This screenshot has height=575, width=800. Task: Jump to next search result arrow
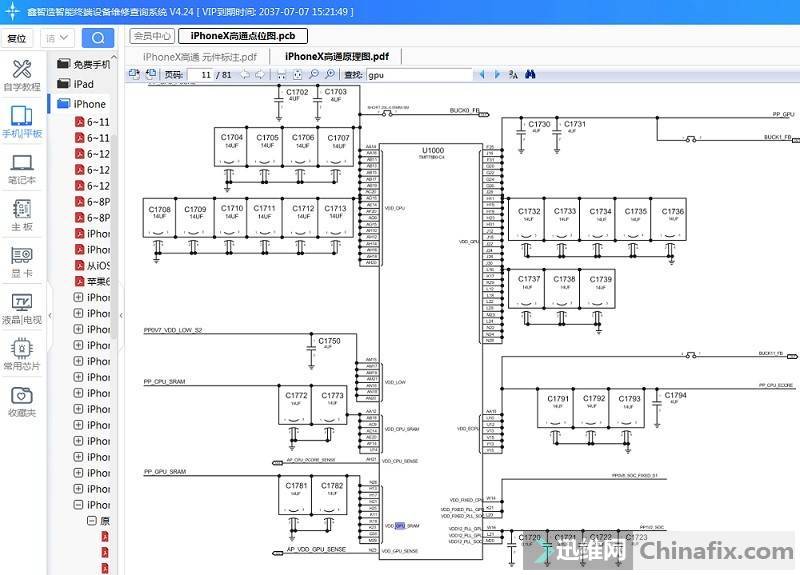point(495,75)
